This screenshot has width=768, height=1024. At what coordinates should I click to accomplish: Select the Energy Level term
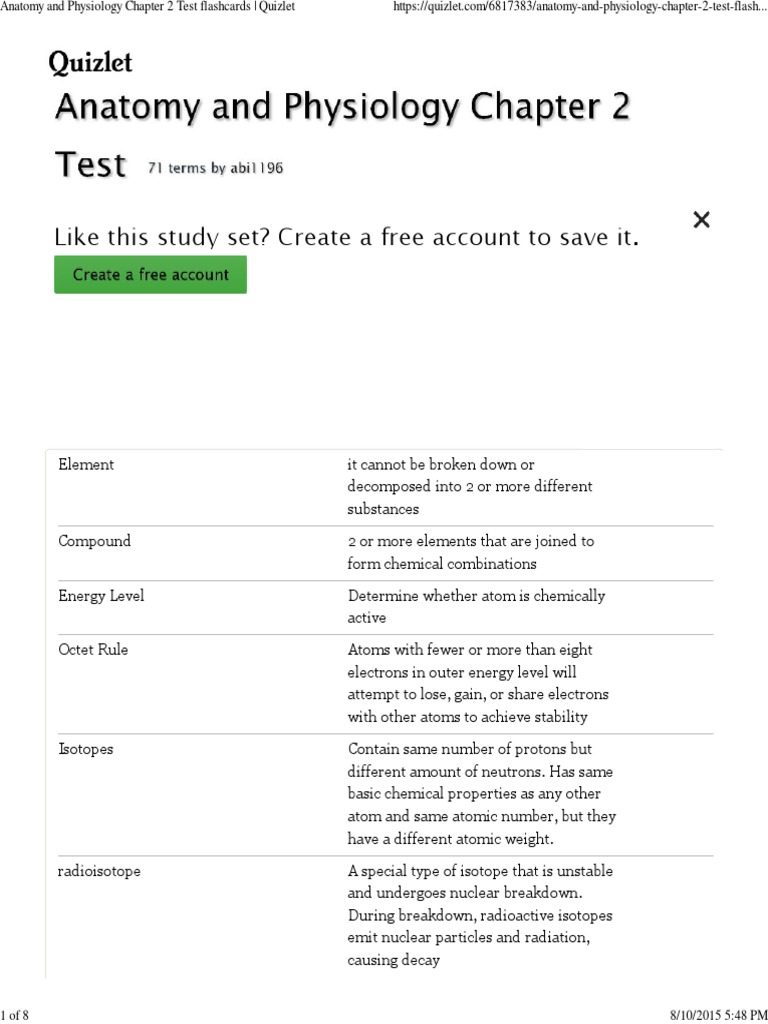101,596
